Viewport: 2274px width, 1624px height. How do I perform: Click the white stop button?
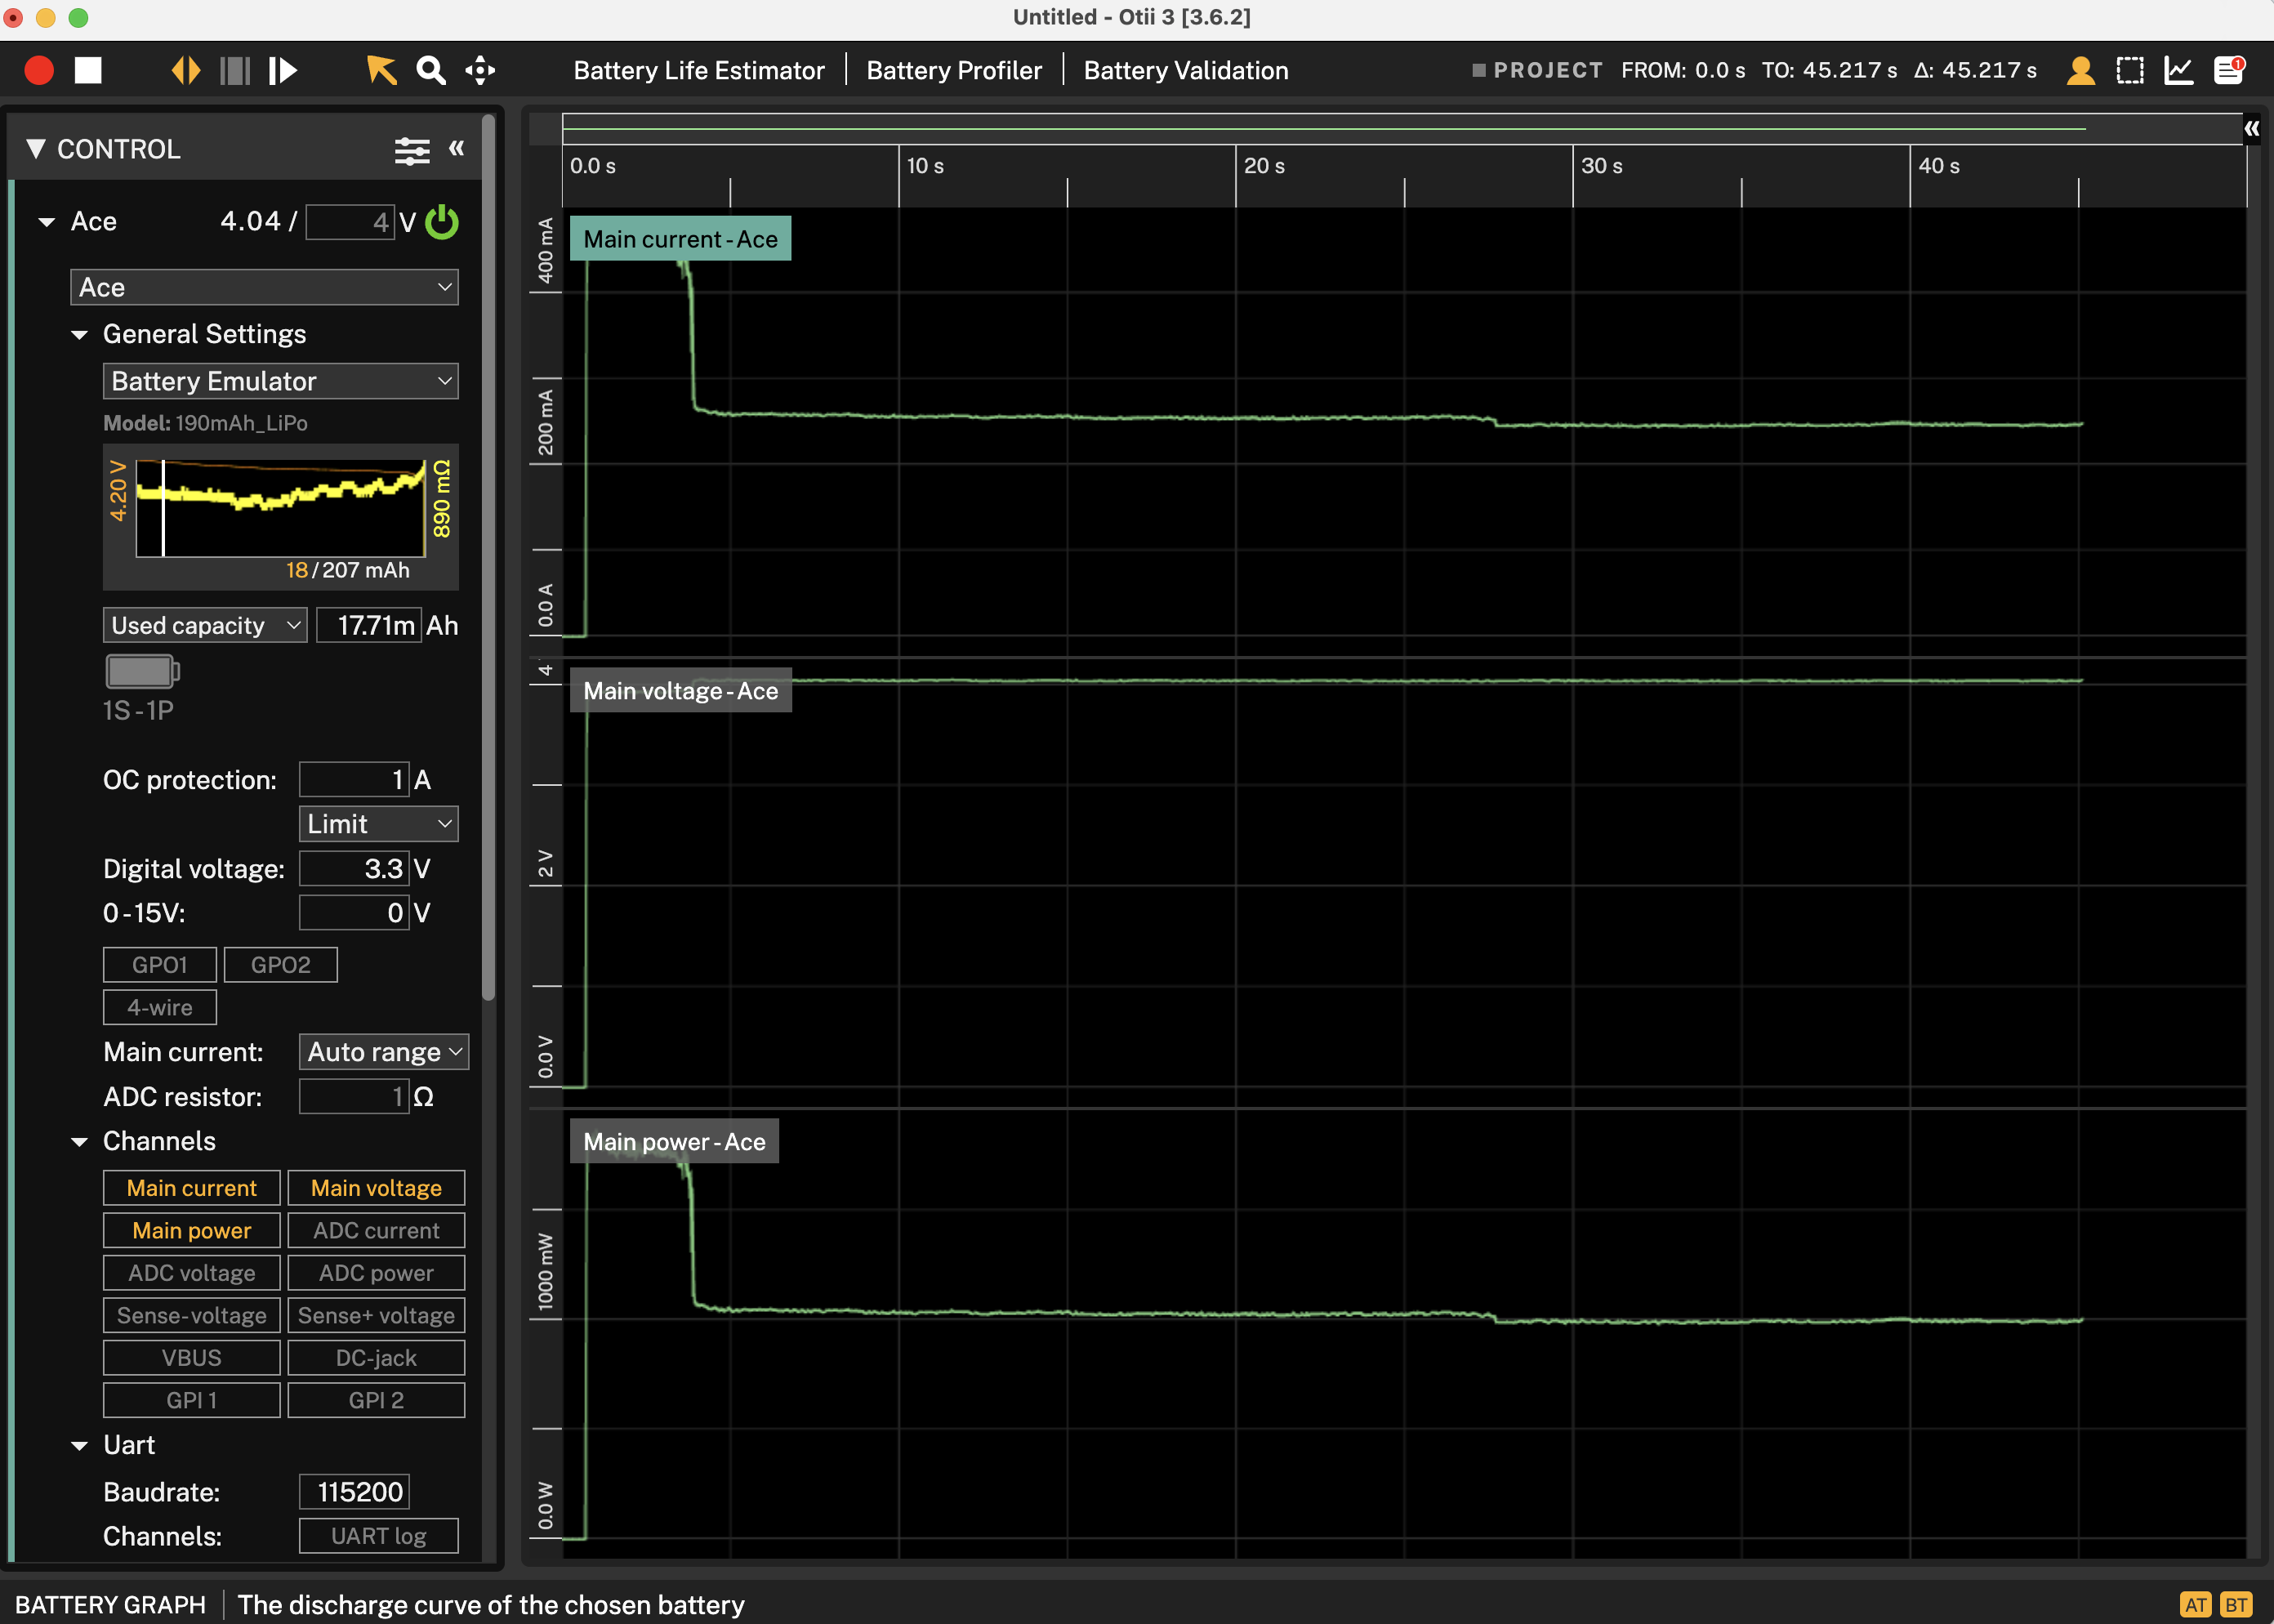click(x=88, y=70)
